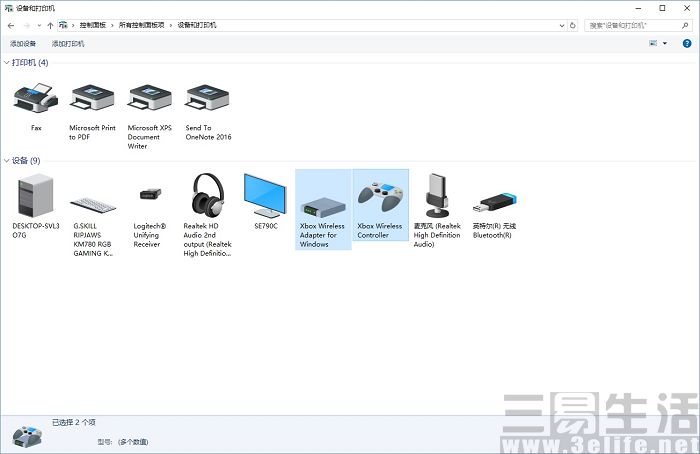Image resolution: width=700 pixels, height=454 pixels.
Task: Select Microsoft Print to PDF printer
Action: (92, 98)
